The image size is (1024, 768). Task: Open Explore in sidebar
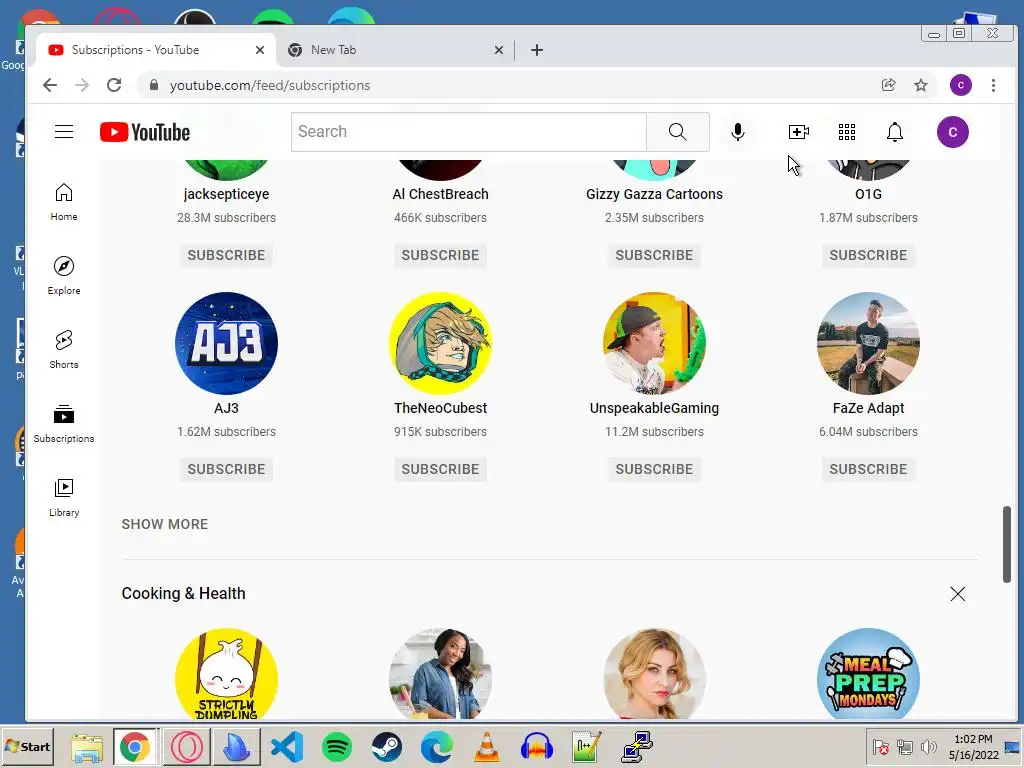click(x=64, y=276)
